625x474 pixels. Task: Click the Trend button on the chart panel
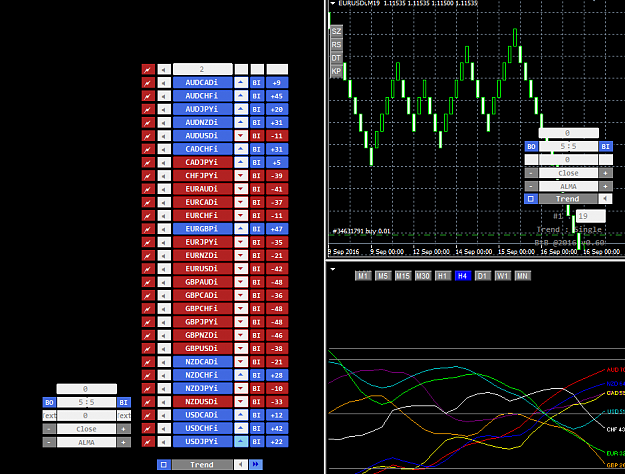pos(568,199)
